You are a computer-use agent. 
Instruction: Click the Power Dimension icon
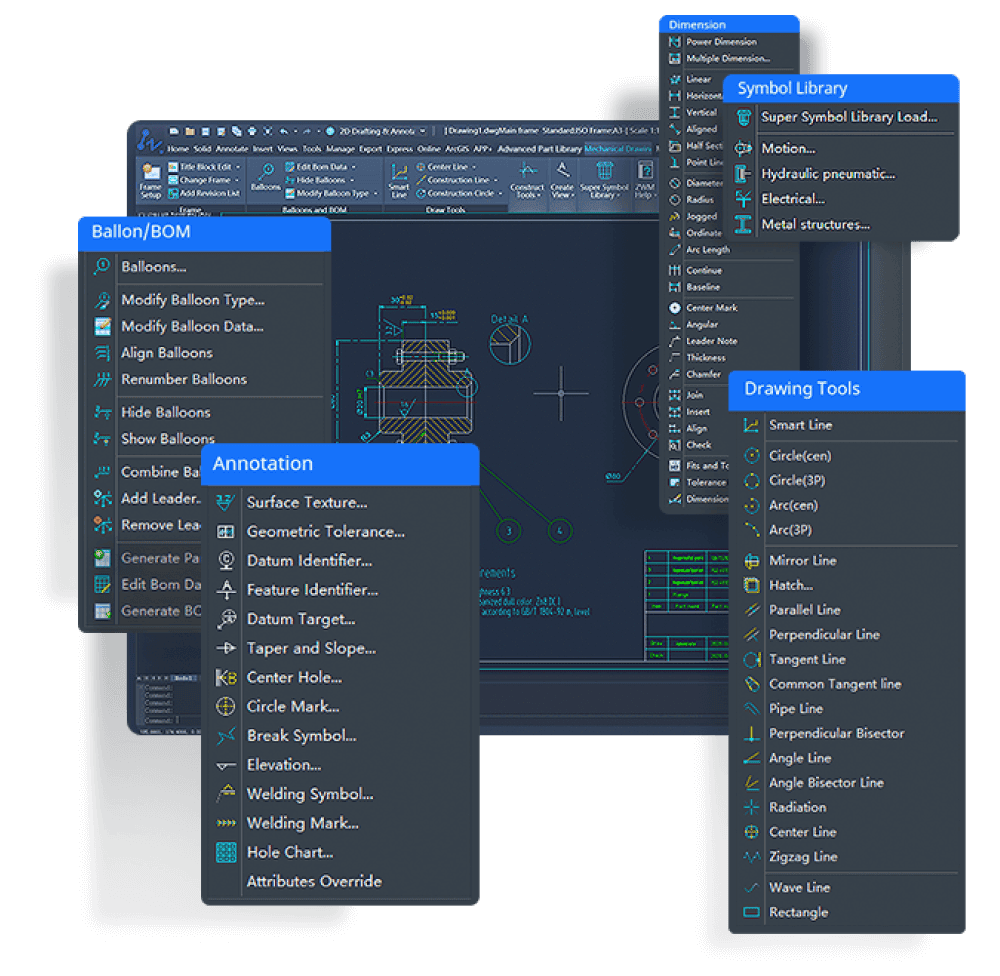pos(675,42)
